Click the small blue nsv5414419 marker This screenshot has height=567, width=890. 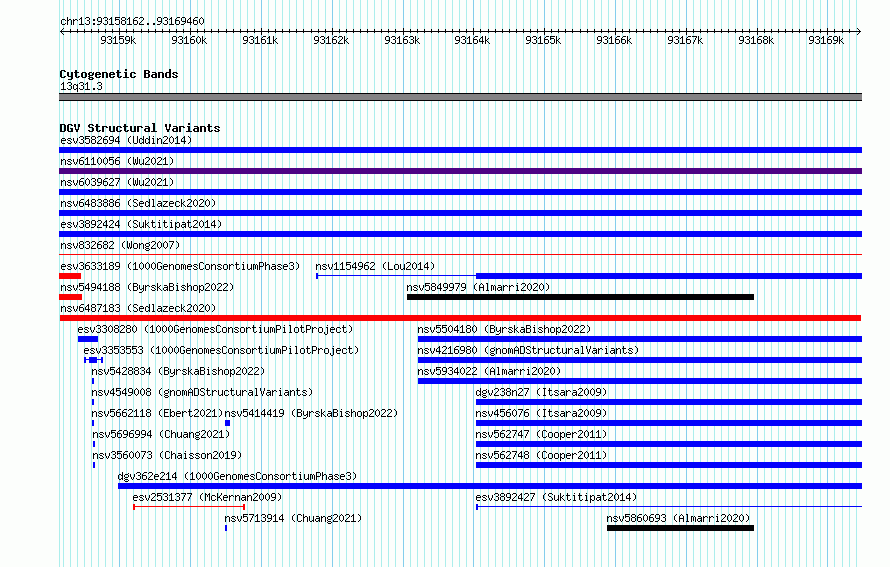tap(228, 423)
